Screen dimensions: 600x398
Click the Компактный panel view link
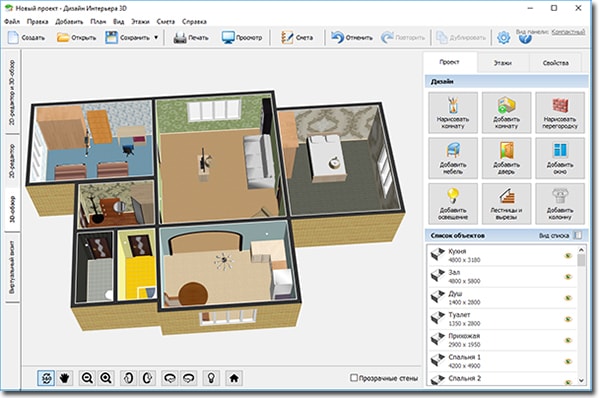(x=568, y=32)
